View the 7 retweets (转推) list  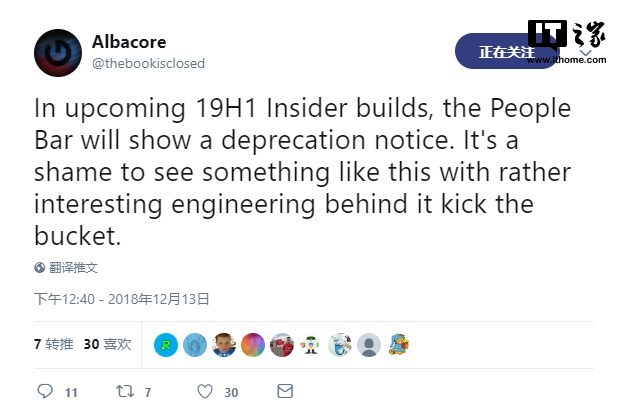pos(54,344)
